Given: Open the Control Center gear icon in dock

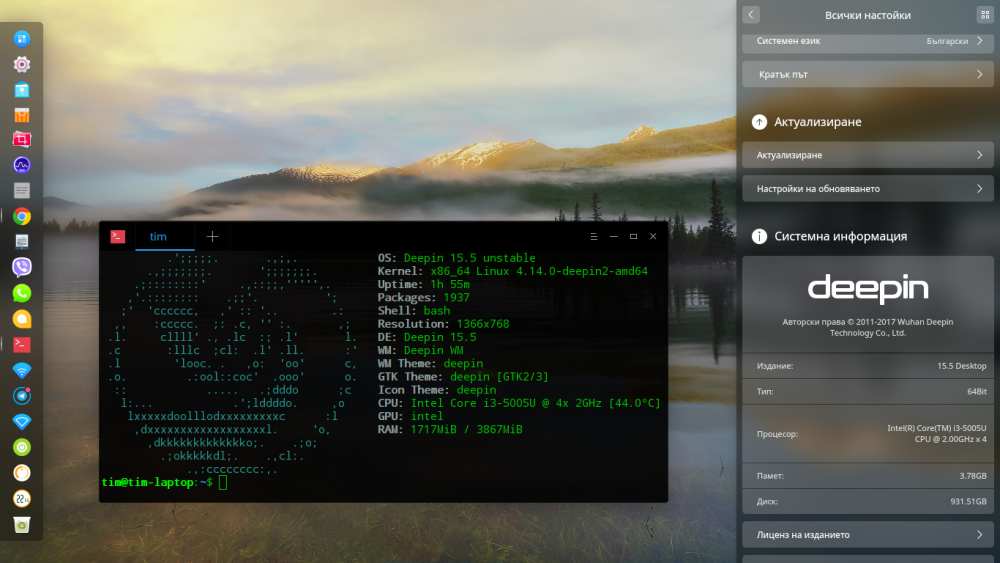Looking at the screenshot, I should pyautogui.click(x=22, y=64).
